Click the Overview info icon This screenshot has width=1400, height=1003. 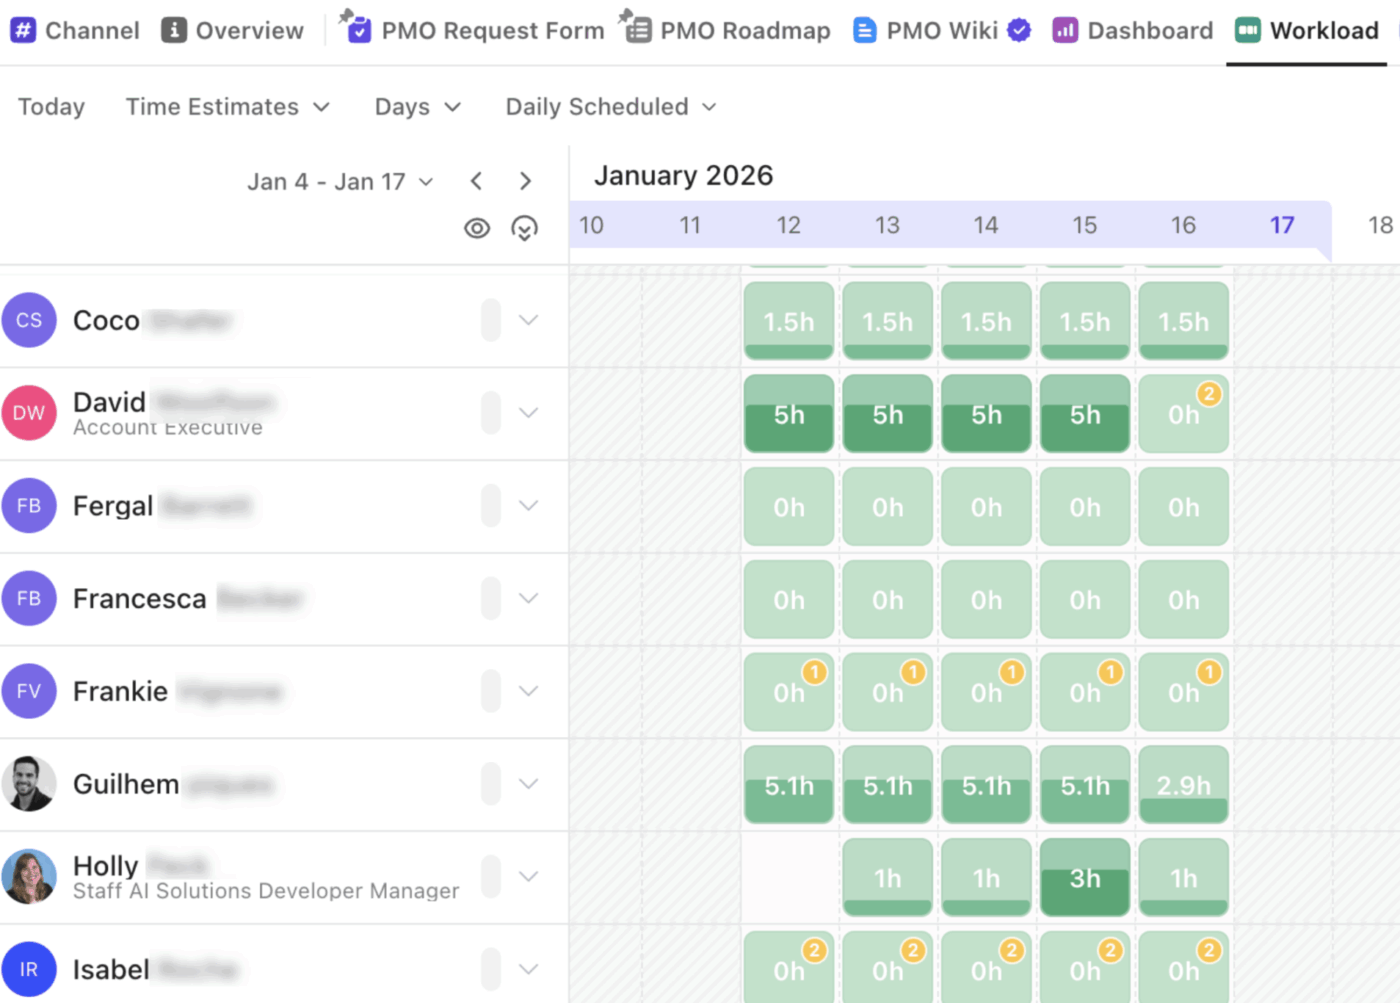click(x=174, y=30)
